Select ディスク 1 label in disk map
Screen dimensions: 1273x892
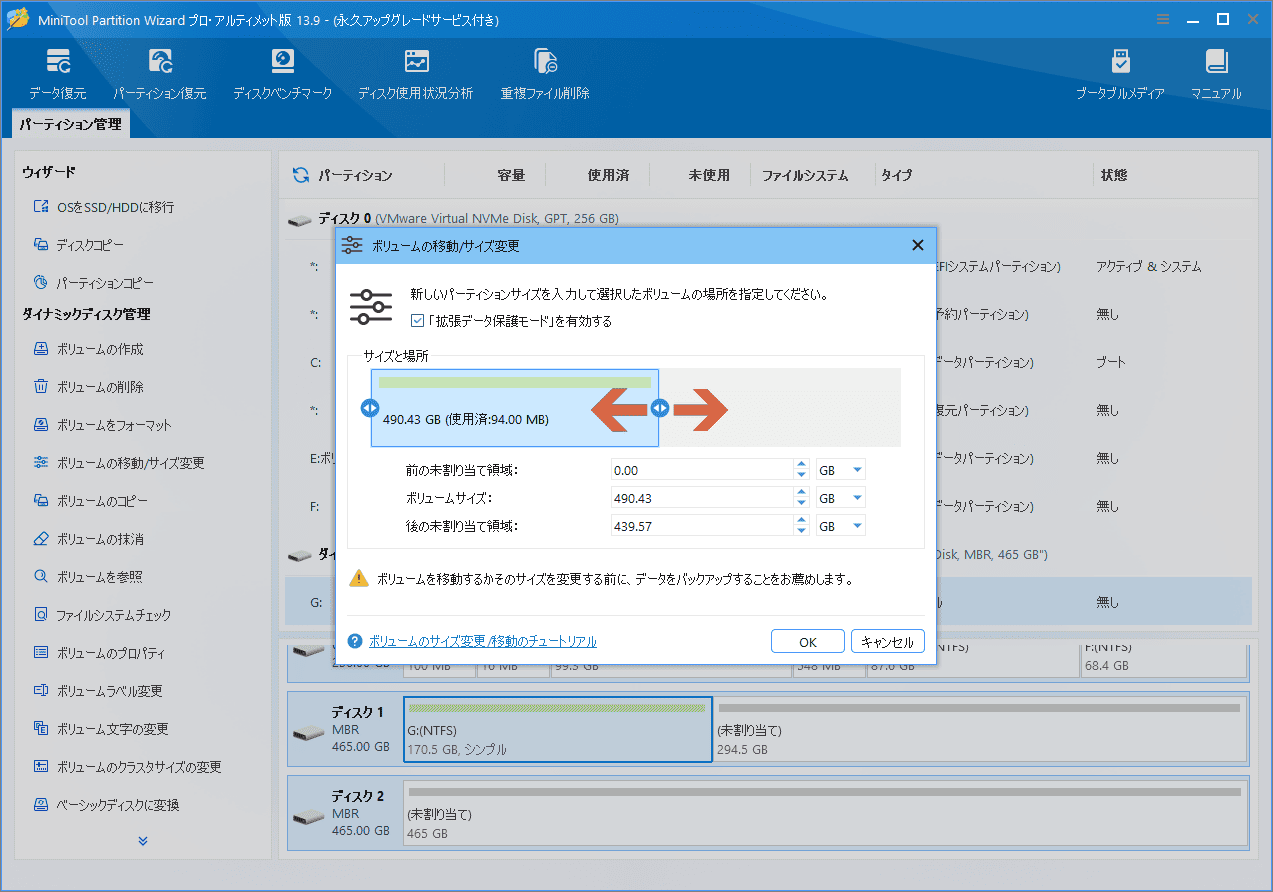345,730
